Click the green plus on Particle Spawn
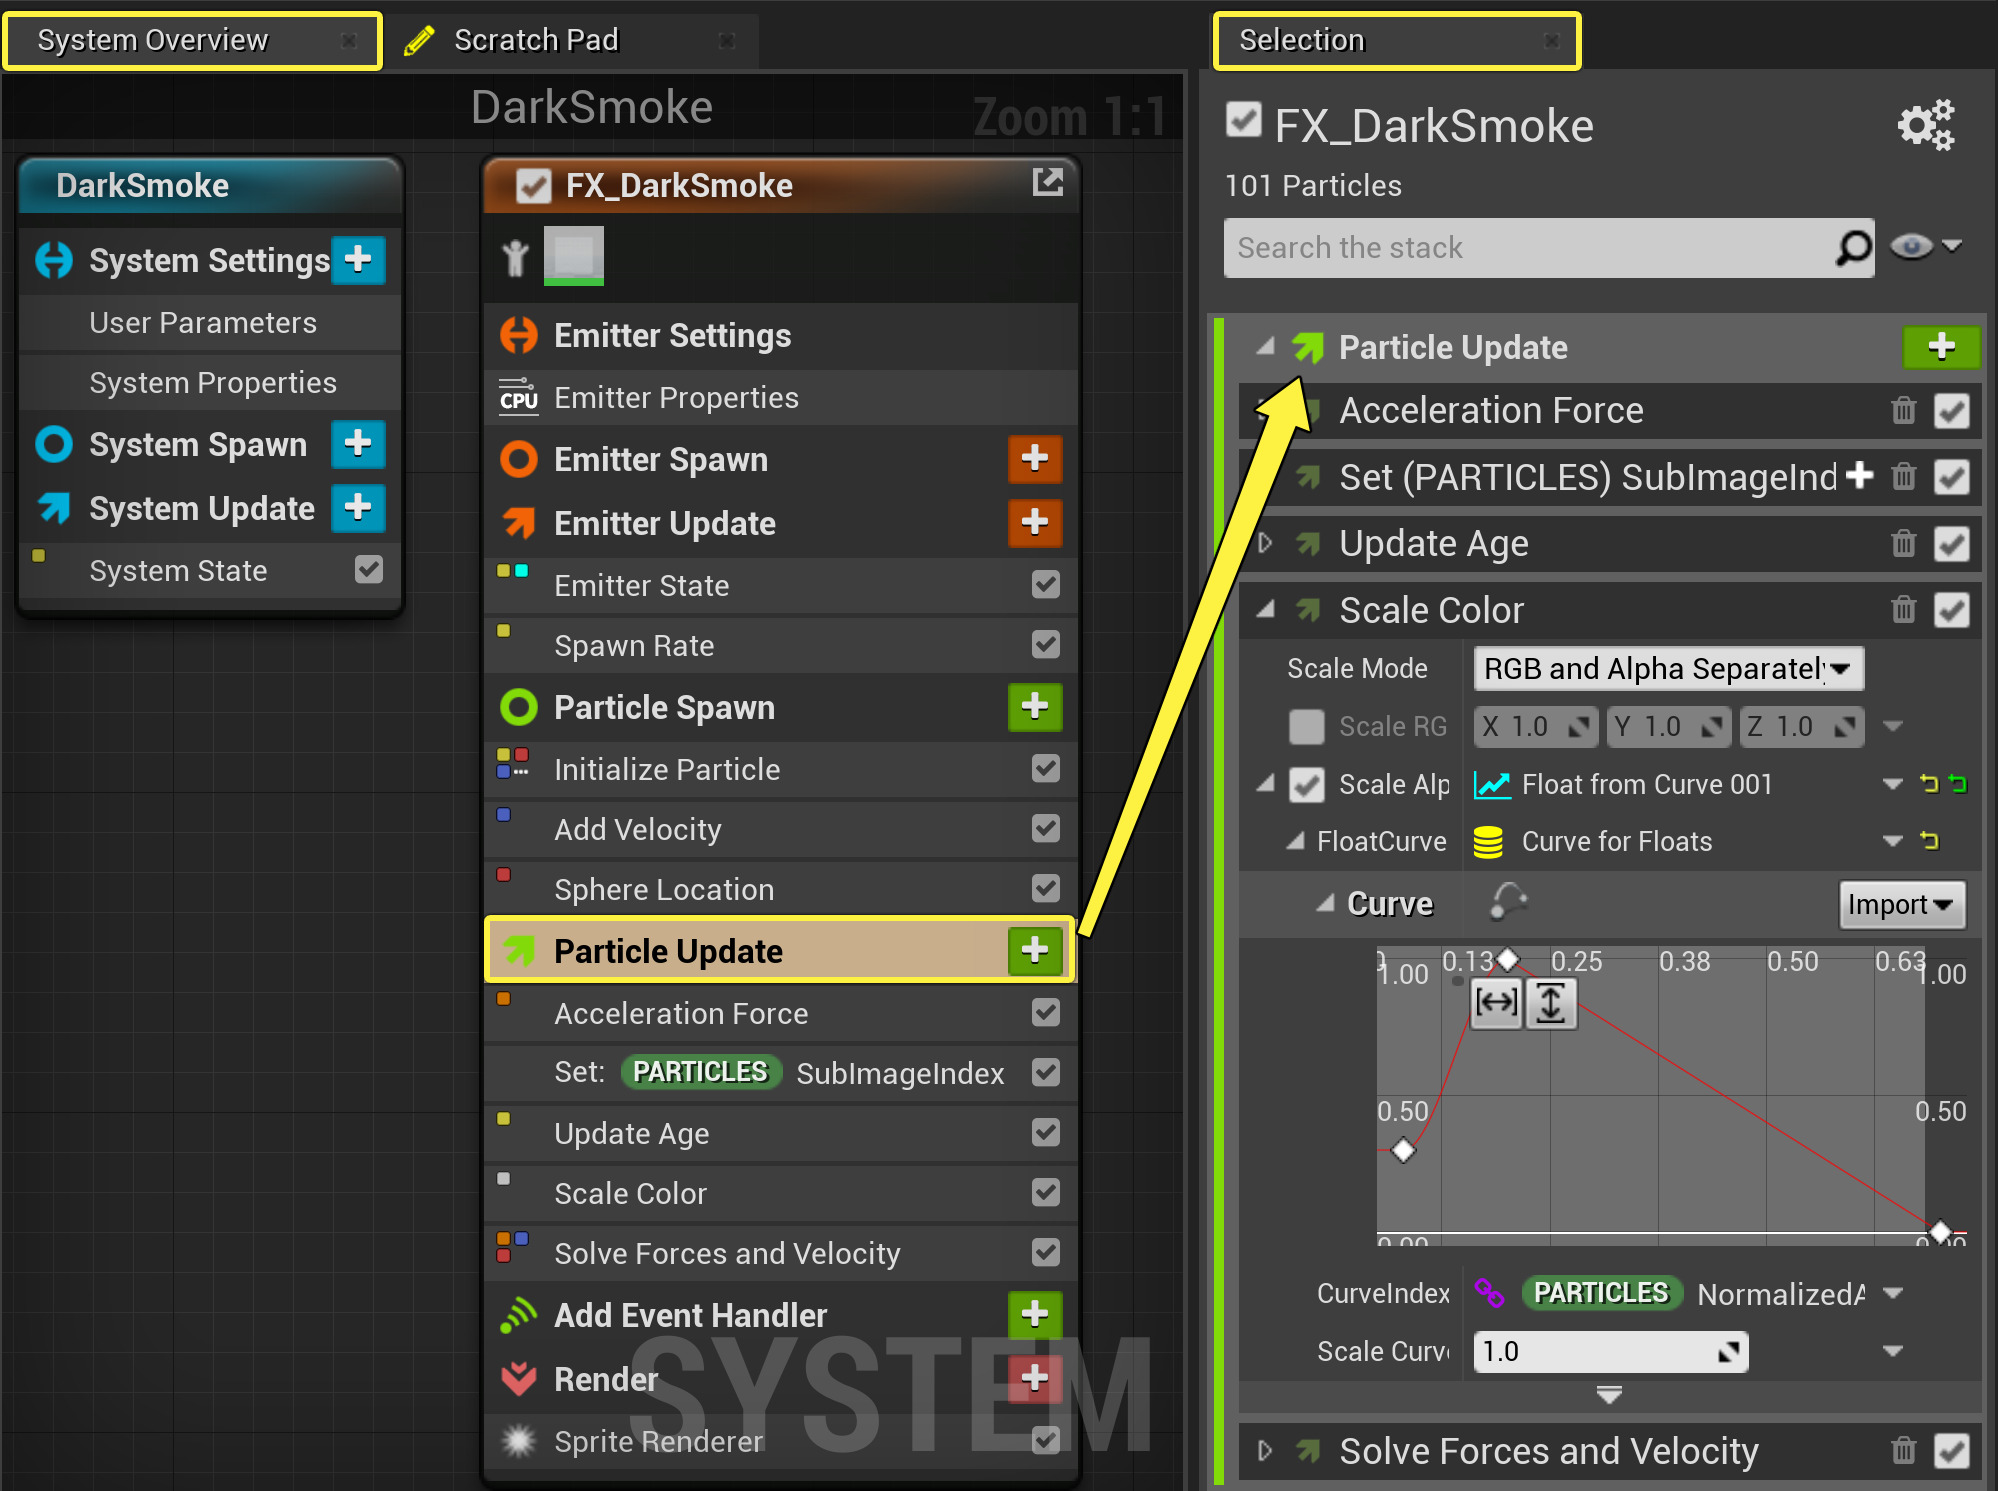 [1034, 707]
